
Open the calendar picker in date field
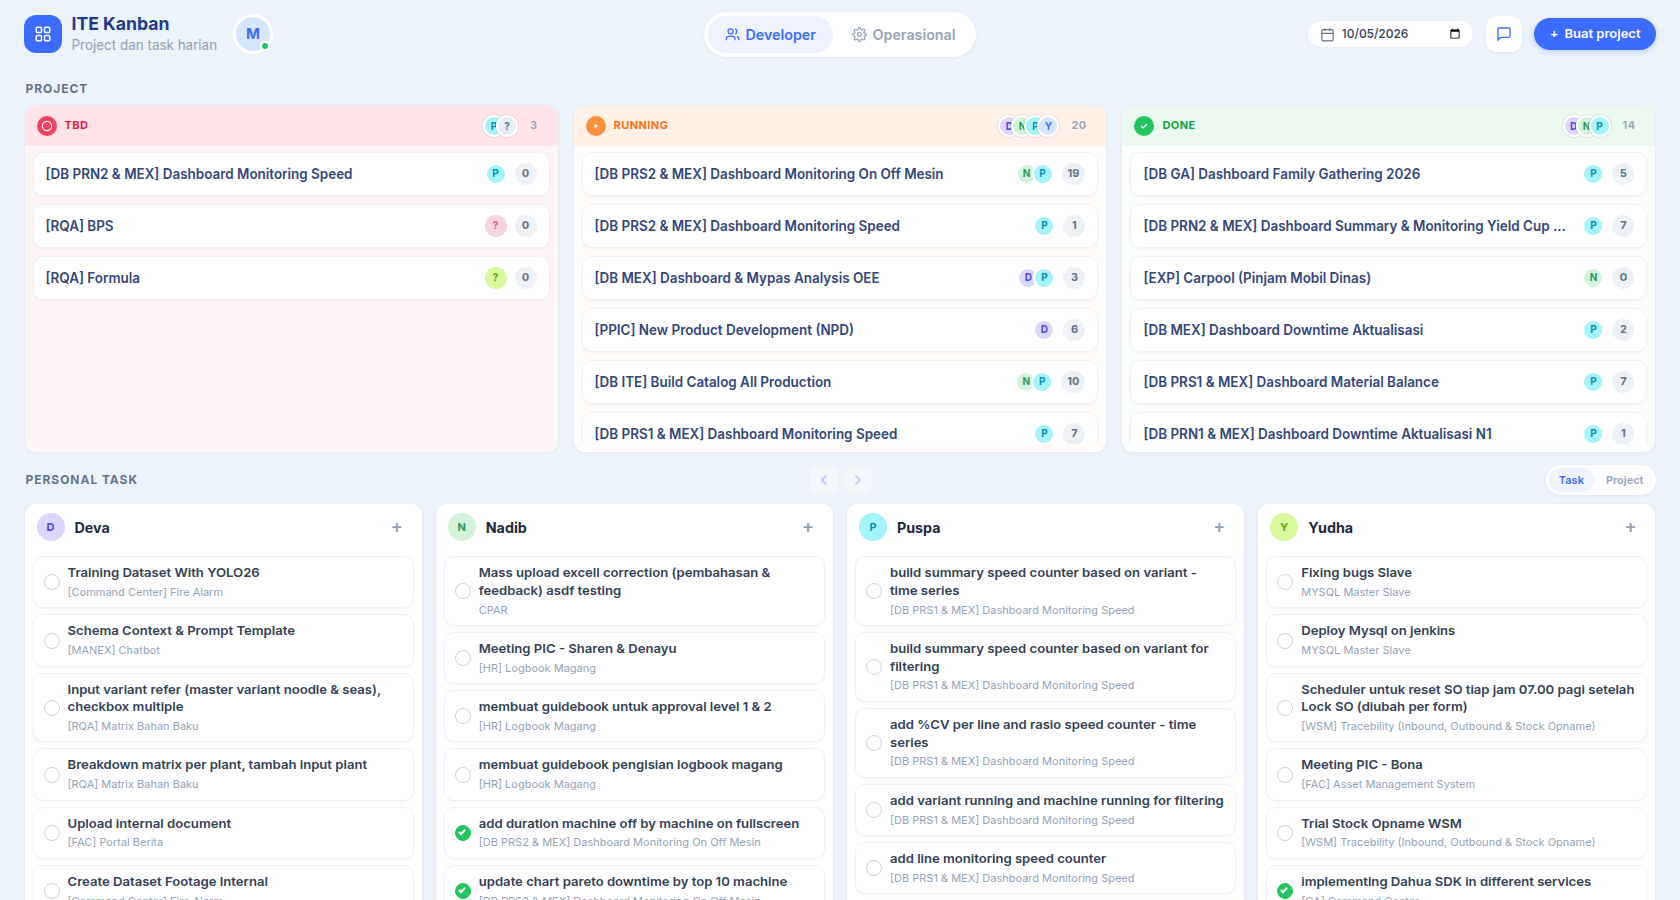[1454, 34]
